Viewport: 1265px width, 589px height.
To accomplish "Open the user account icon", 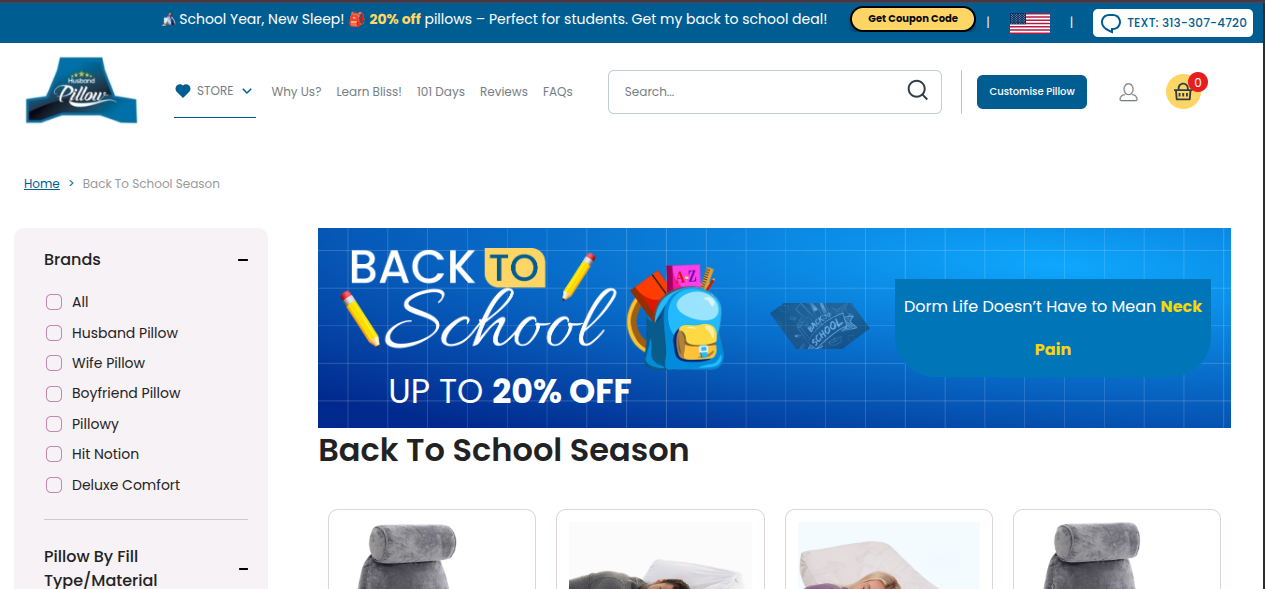I will [1128, 92].
